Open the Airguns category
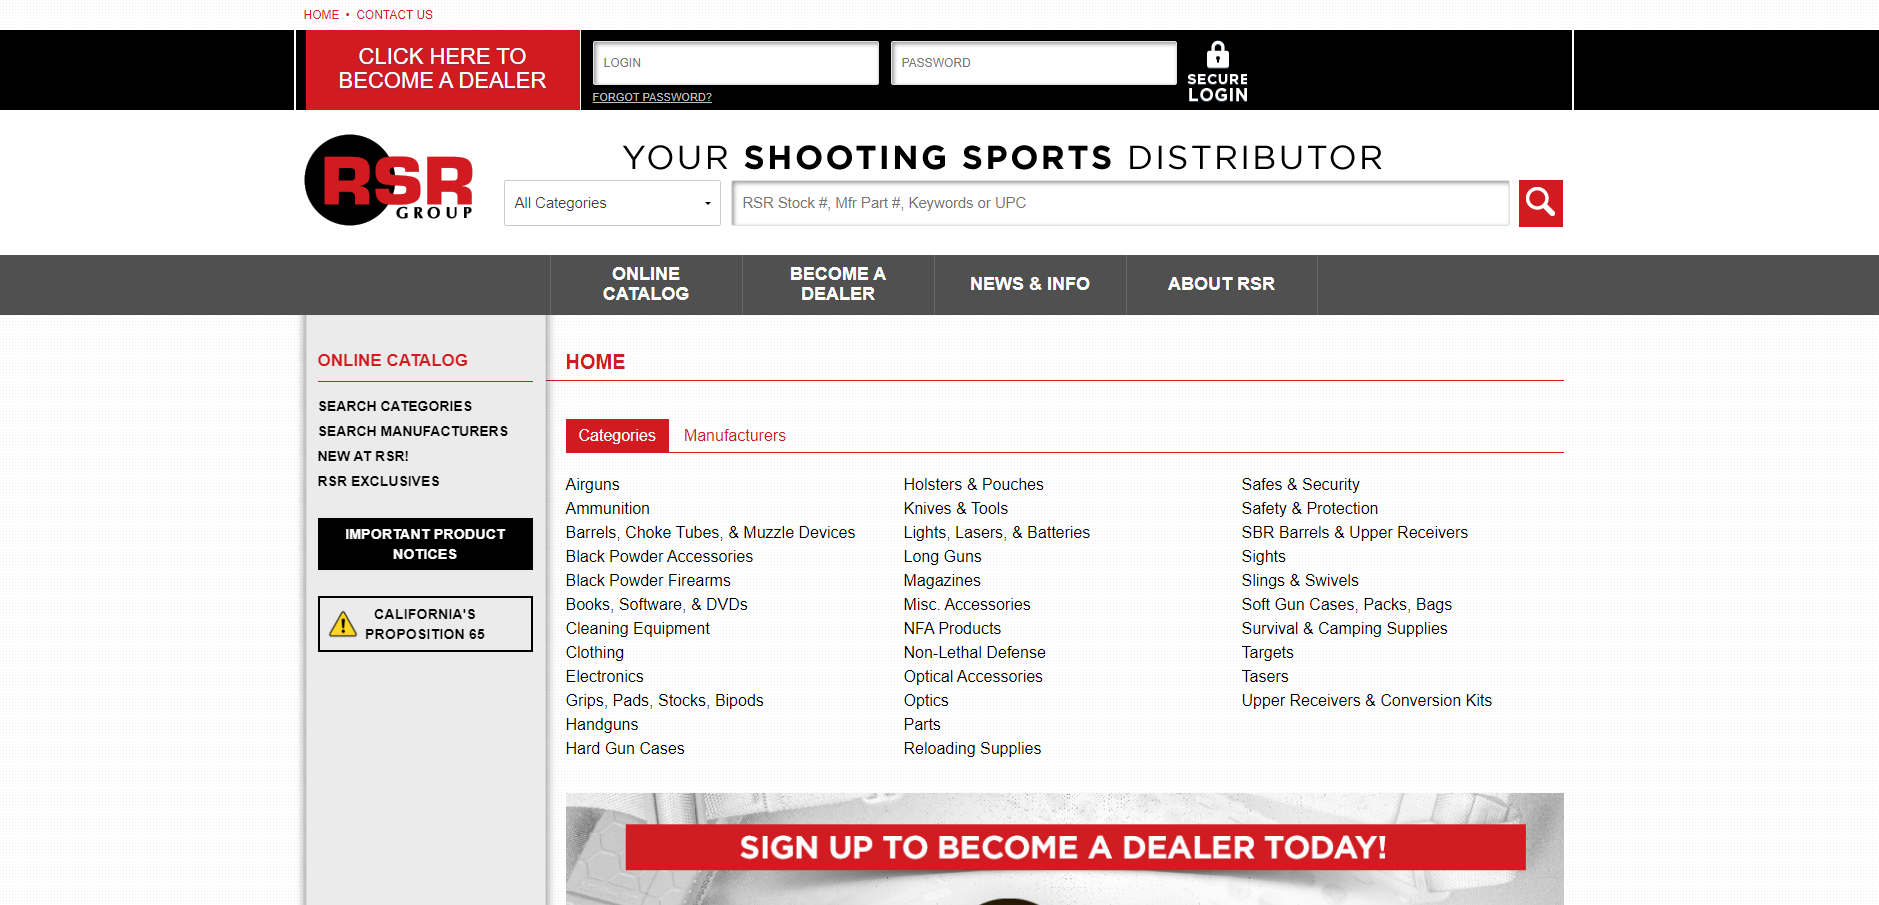Screen dimensions: 1879x905 coord(593,484)
